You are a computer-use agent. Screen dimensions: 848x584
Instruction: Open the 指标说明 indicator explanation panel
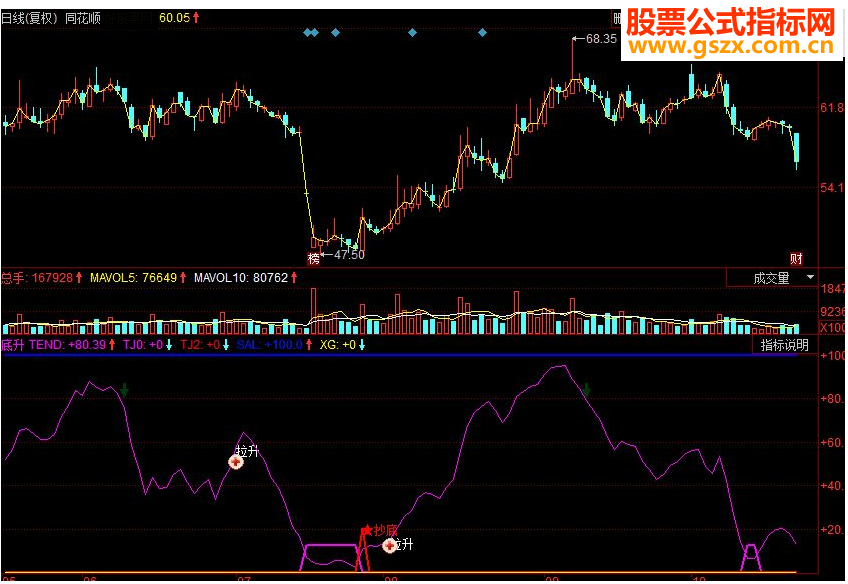pyautogui.click(x=786, y=343)
